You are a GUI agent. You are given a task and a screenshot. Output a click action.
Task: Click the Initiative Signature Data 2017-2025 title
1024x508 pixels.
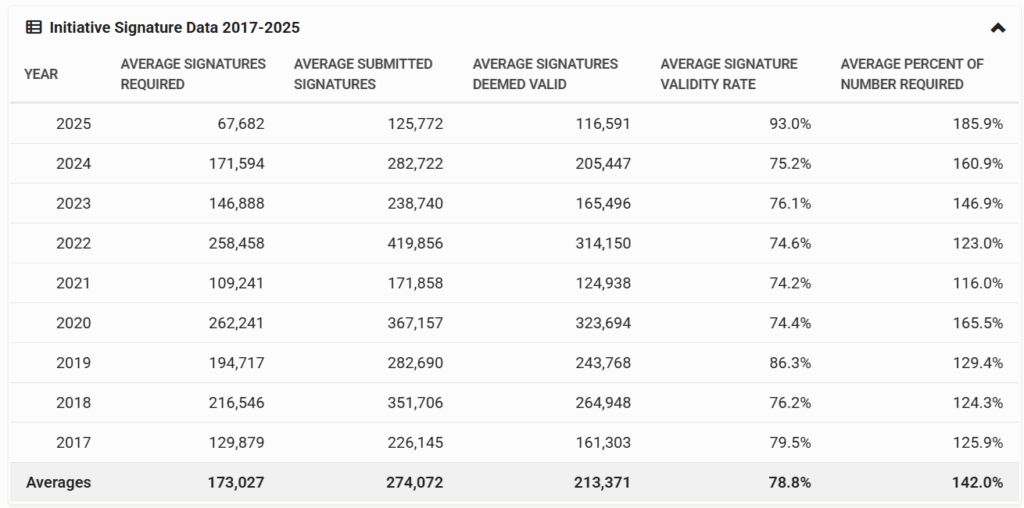pos(174,28)
